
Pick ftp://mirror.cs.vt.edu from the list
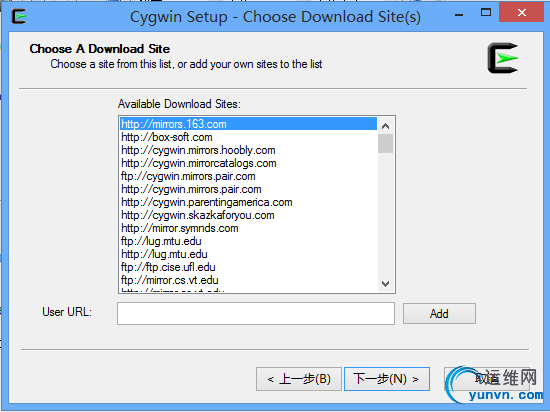point(248,280)
